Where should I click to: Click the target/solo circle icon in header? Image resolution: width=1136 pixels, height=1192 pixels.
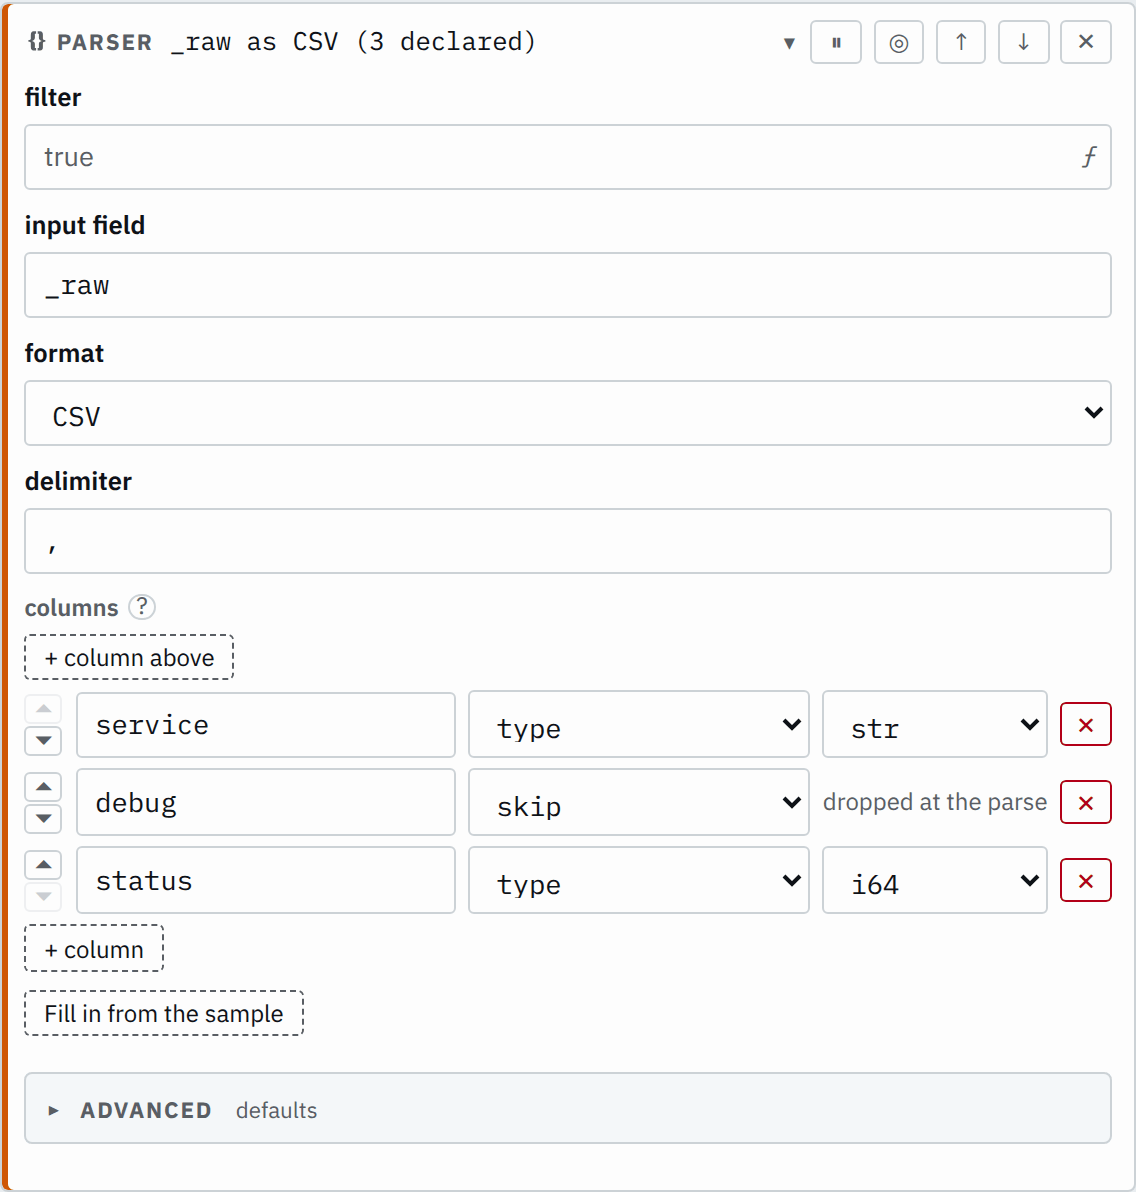pyautogui.click(x=899, y=43)
